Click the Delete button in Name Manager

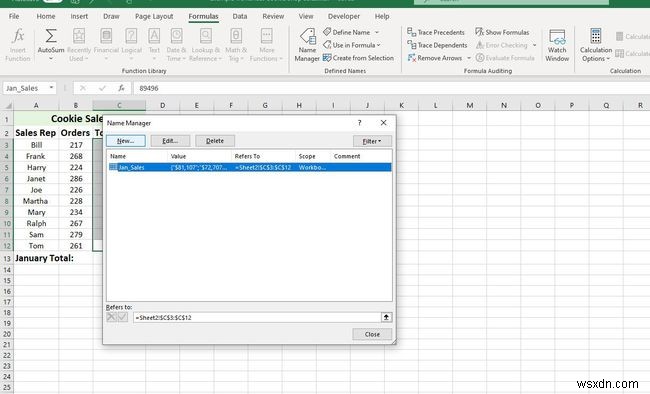click(x=215, y=141)
